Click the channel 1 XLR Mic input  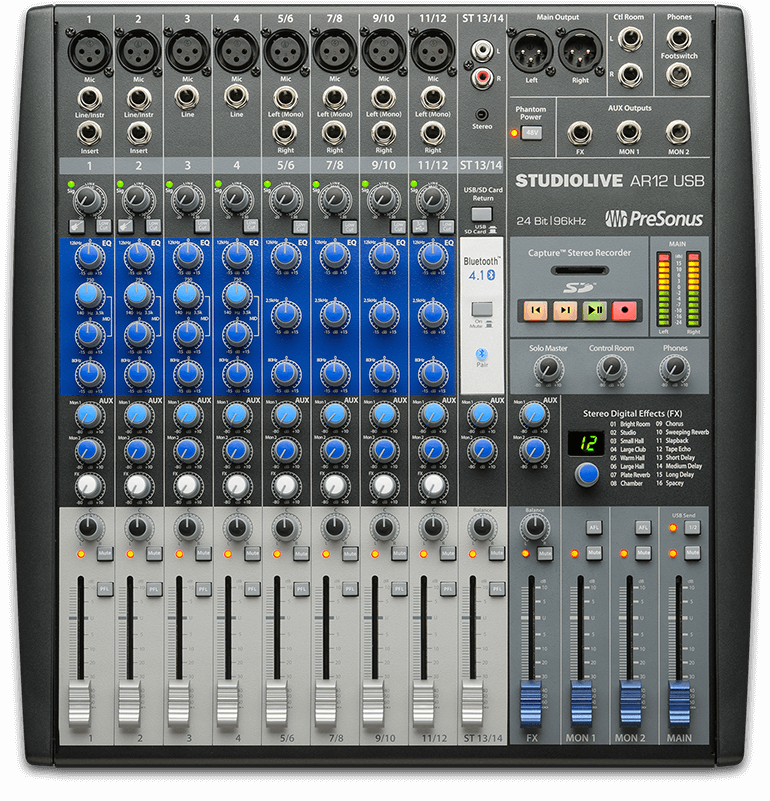click(90, 51)
